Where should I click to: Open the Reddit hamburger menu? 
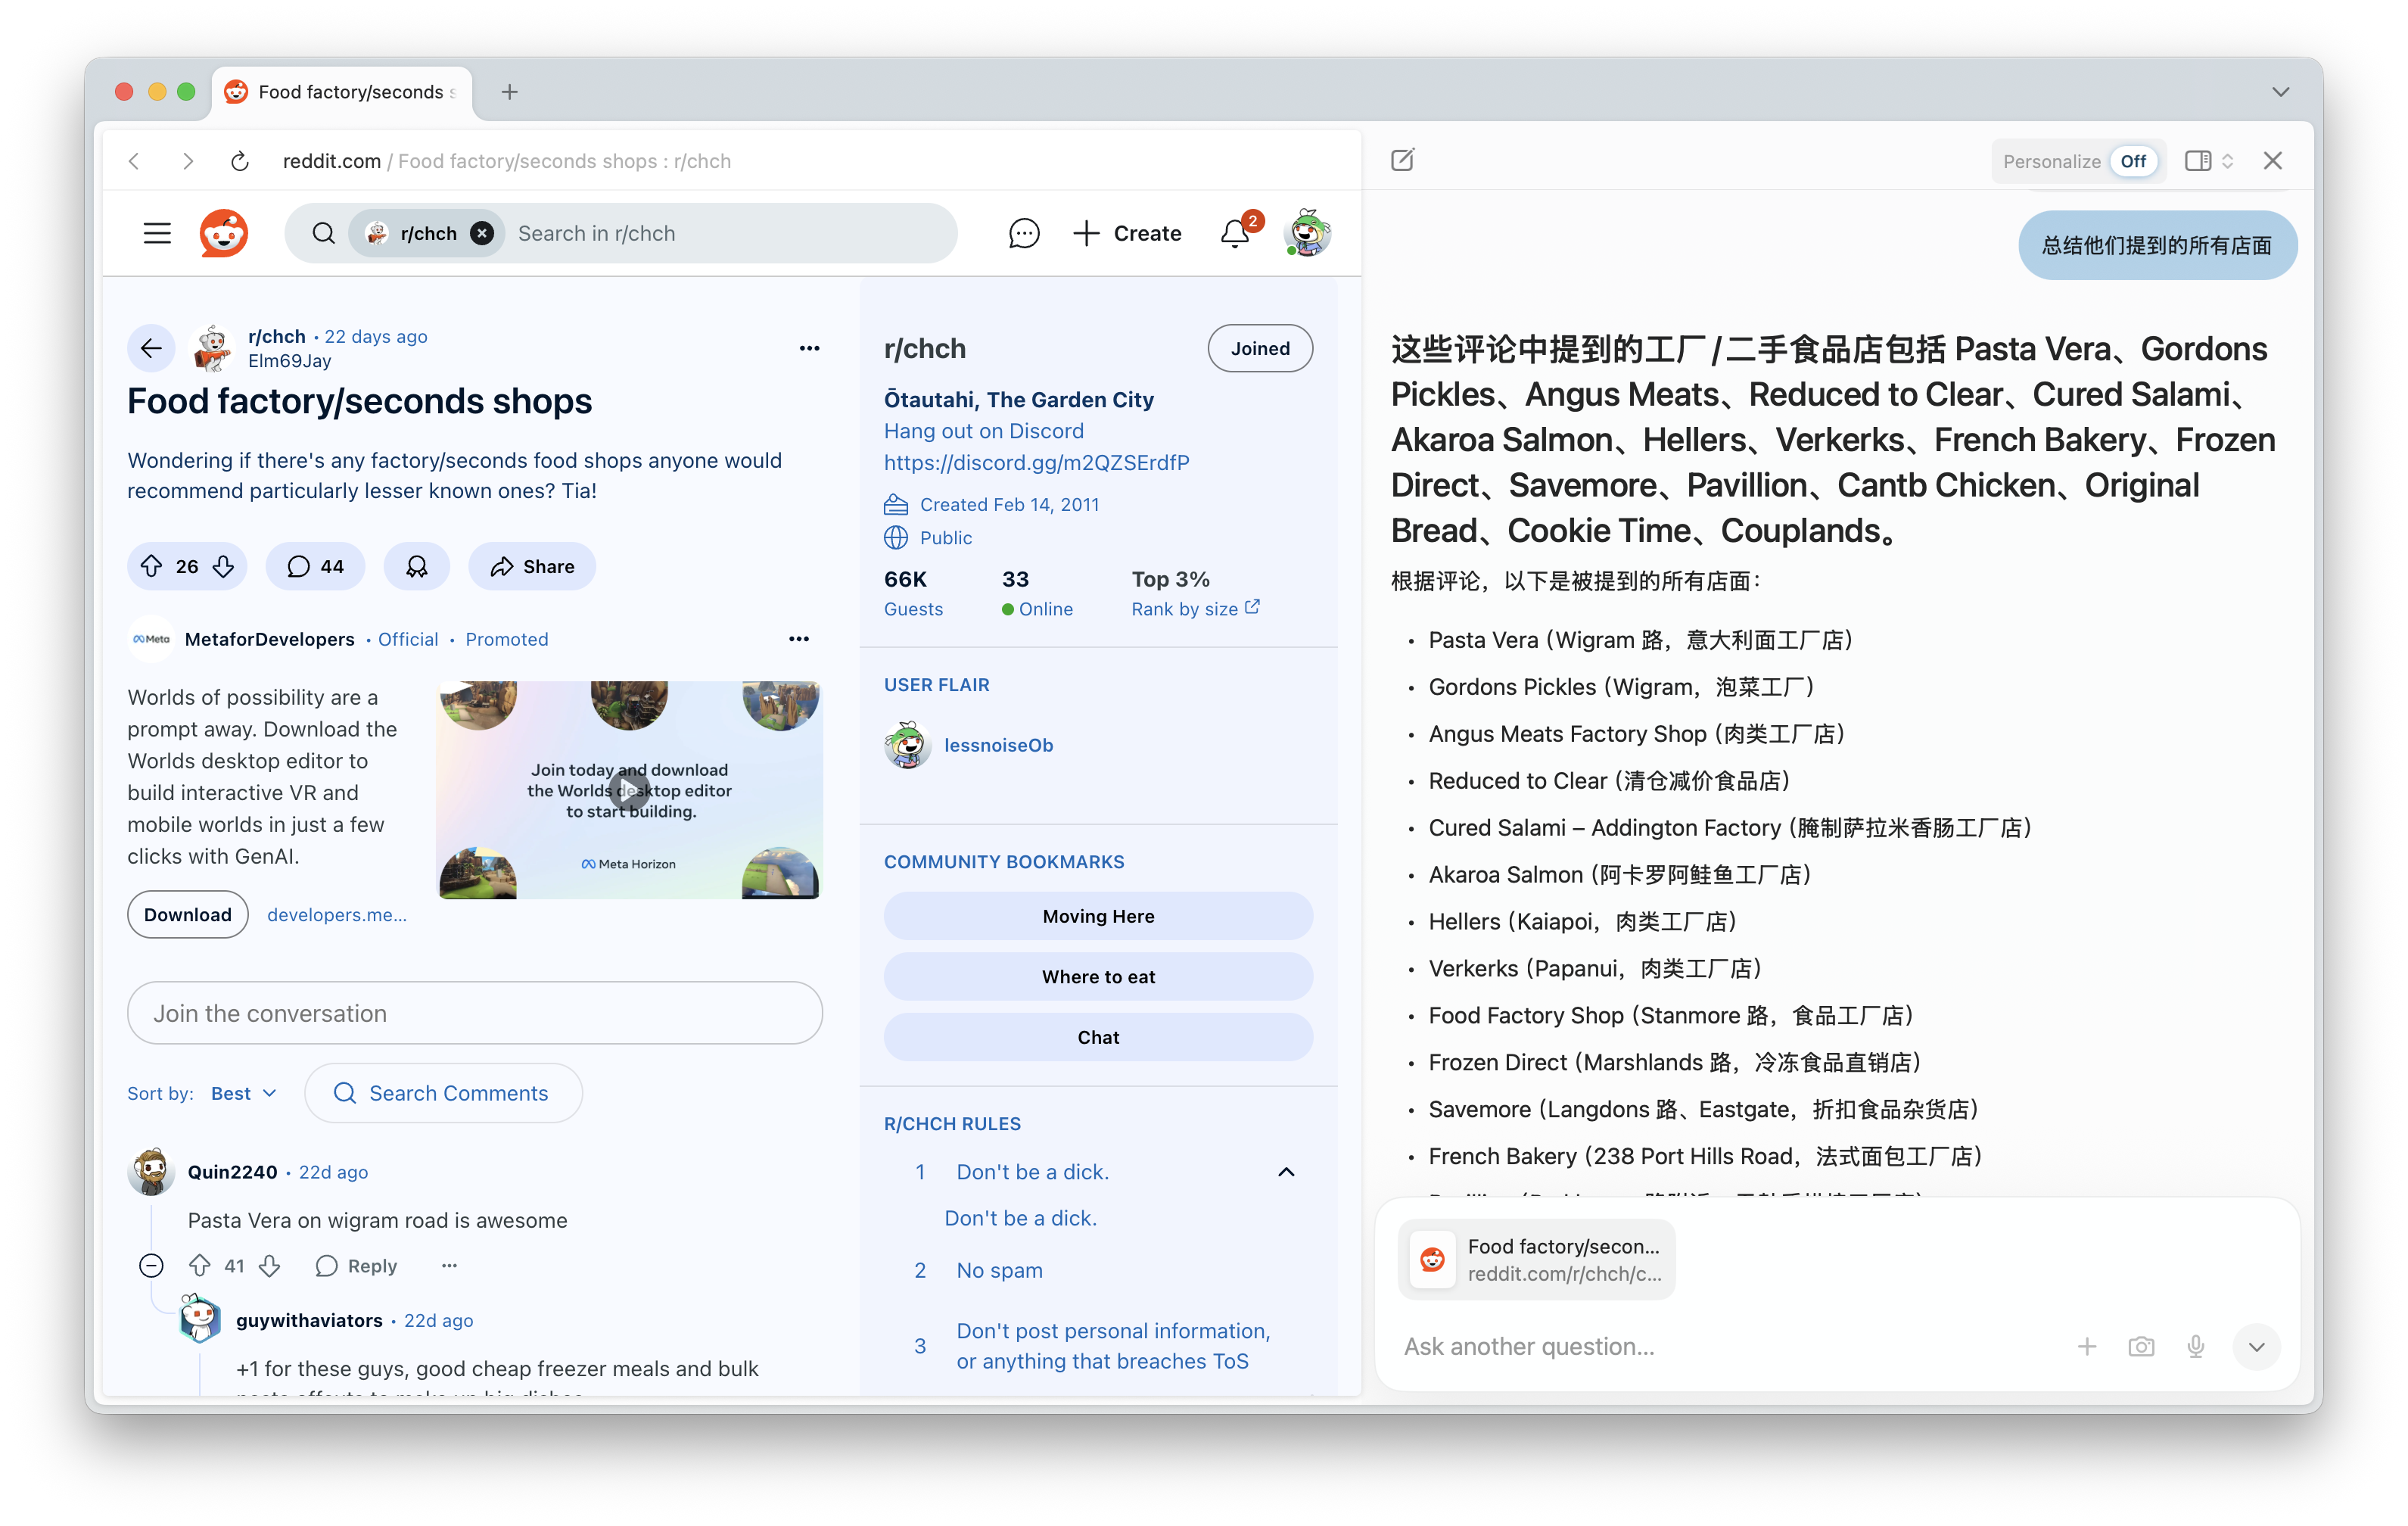tap(157, 233)
